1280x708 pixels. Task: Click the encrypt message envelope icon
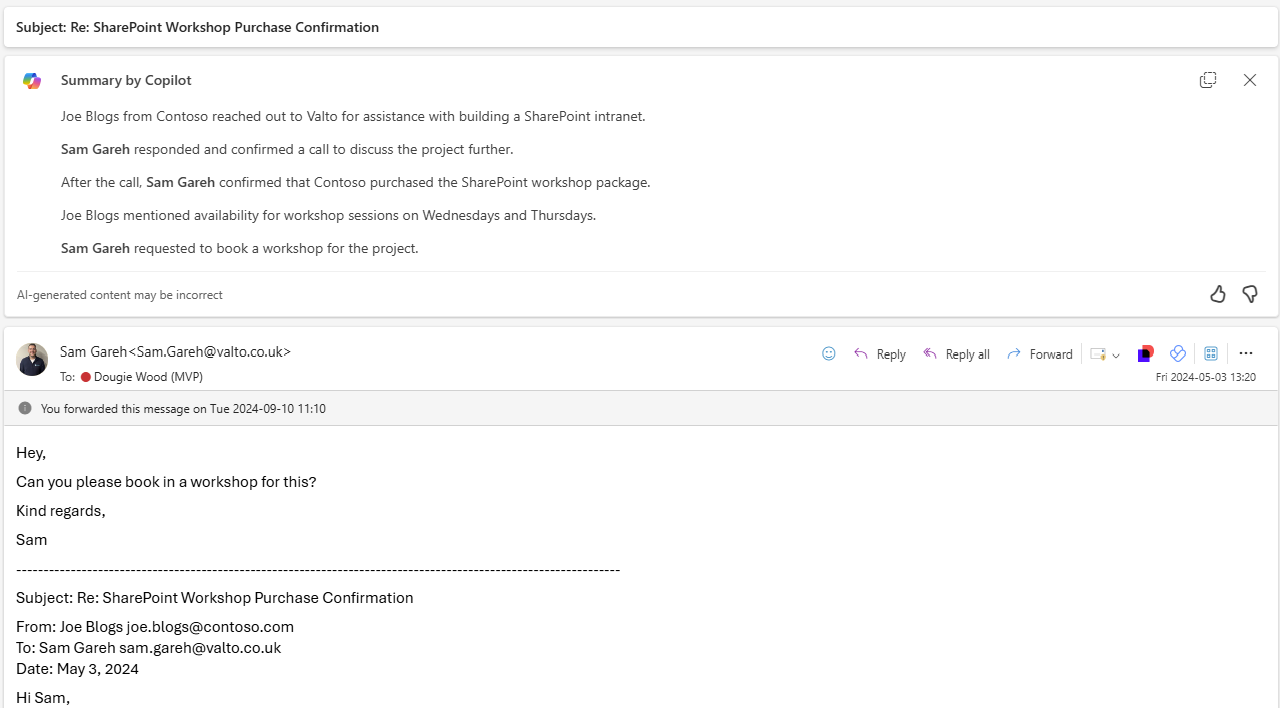coord(1098,354)
